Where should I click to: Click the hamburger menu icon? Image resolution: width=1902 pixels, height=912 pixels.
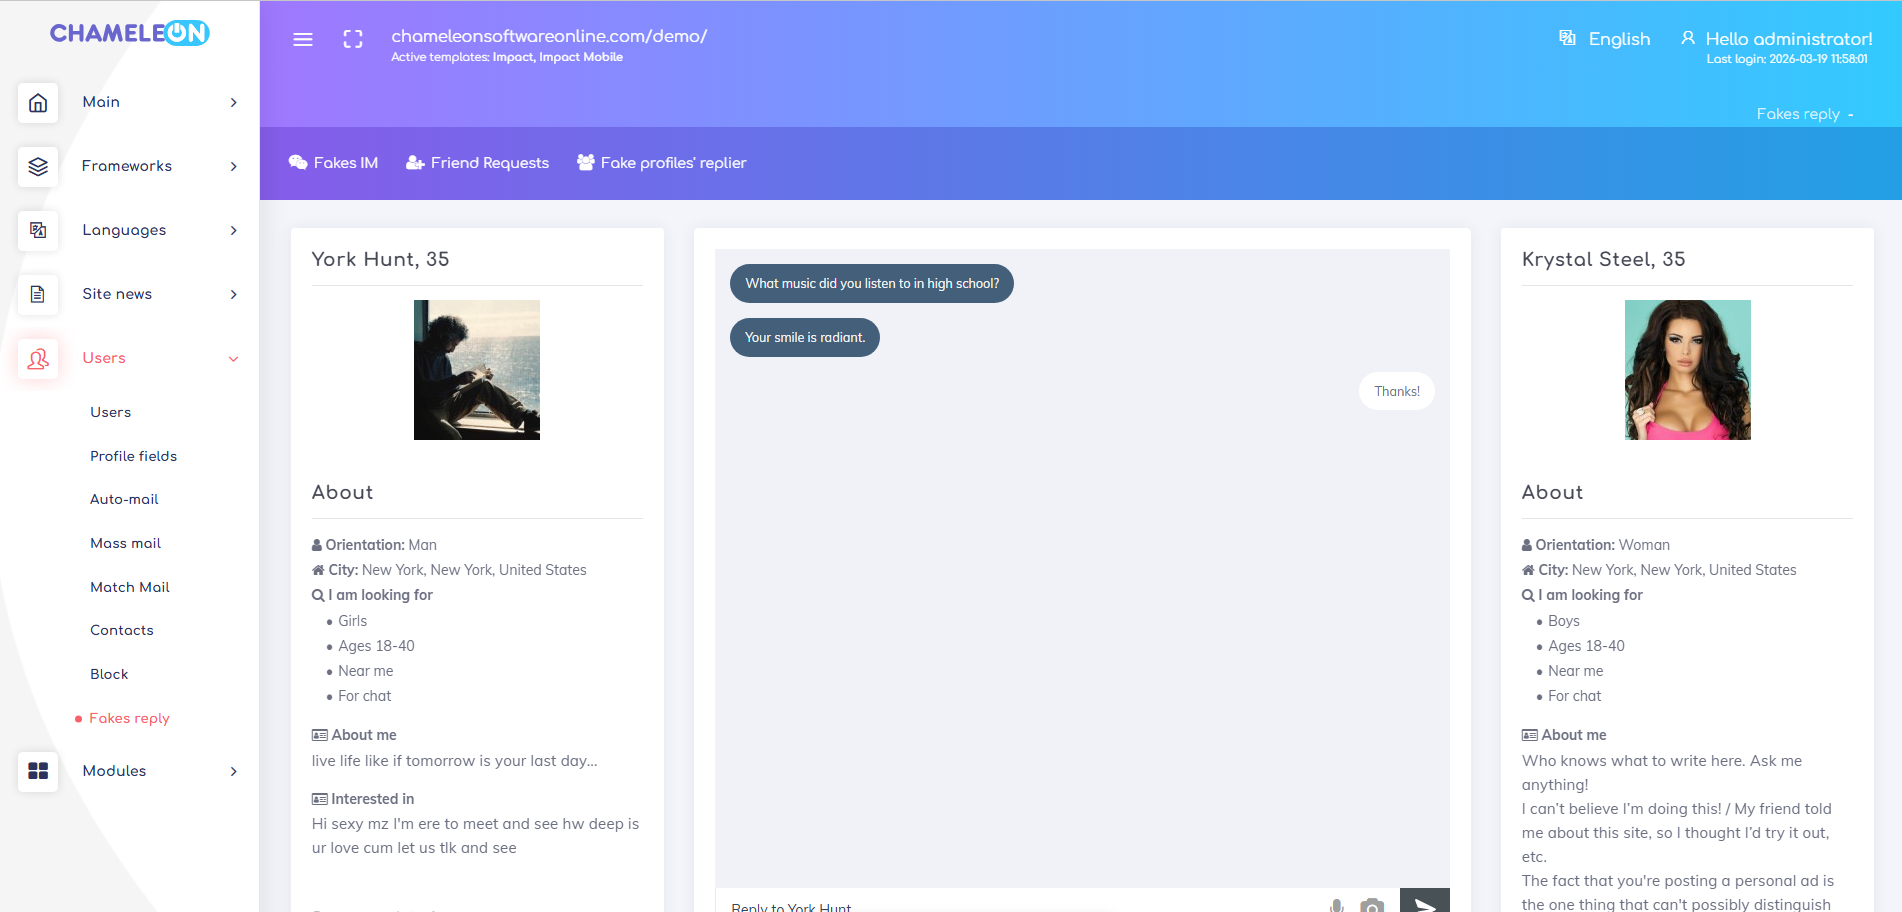pyautogui.click(x=303, y=40)
